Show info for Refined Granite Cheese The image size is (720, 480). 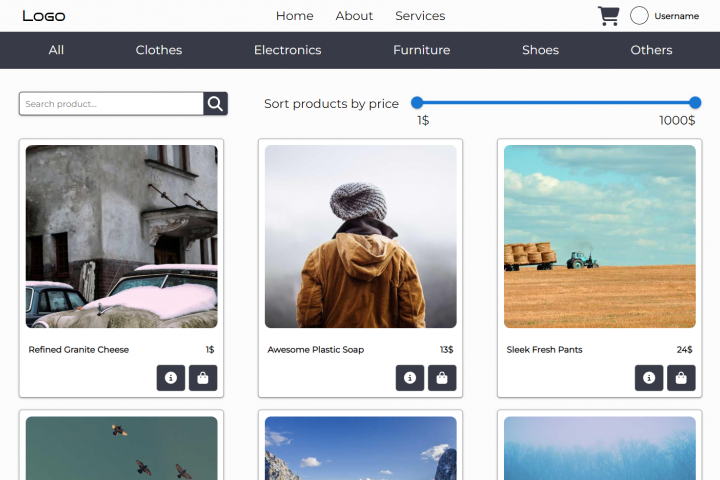[171, 378]
